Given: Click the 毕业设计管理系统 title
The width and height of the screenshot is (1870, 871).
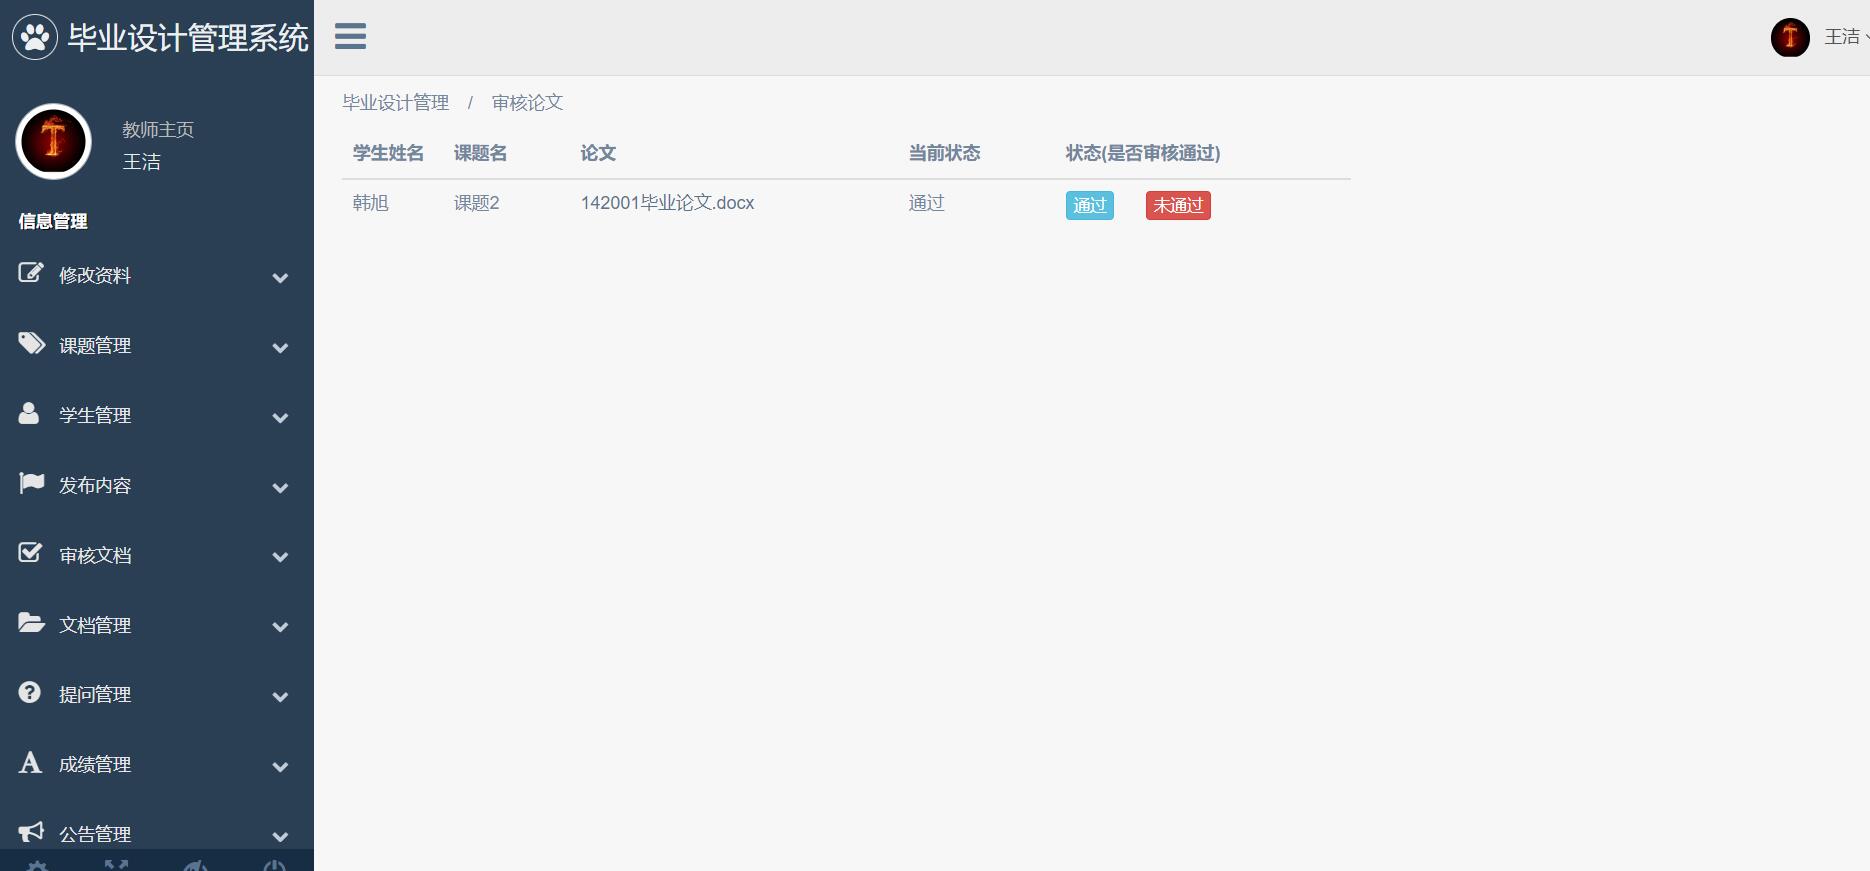Looking at the screenshot, I should pyautogui.click(x=188, y=38).
